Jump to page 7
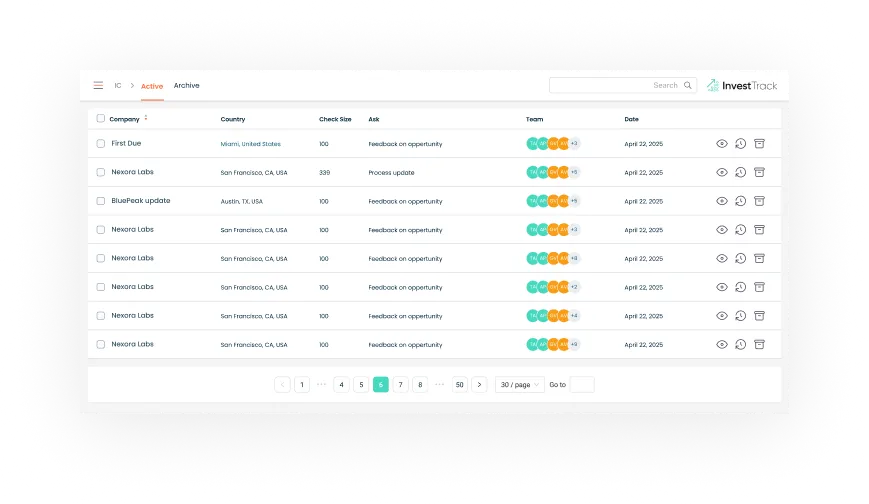 click(400, 384)
